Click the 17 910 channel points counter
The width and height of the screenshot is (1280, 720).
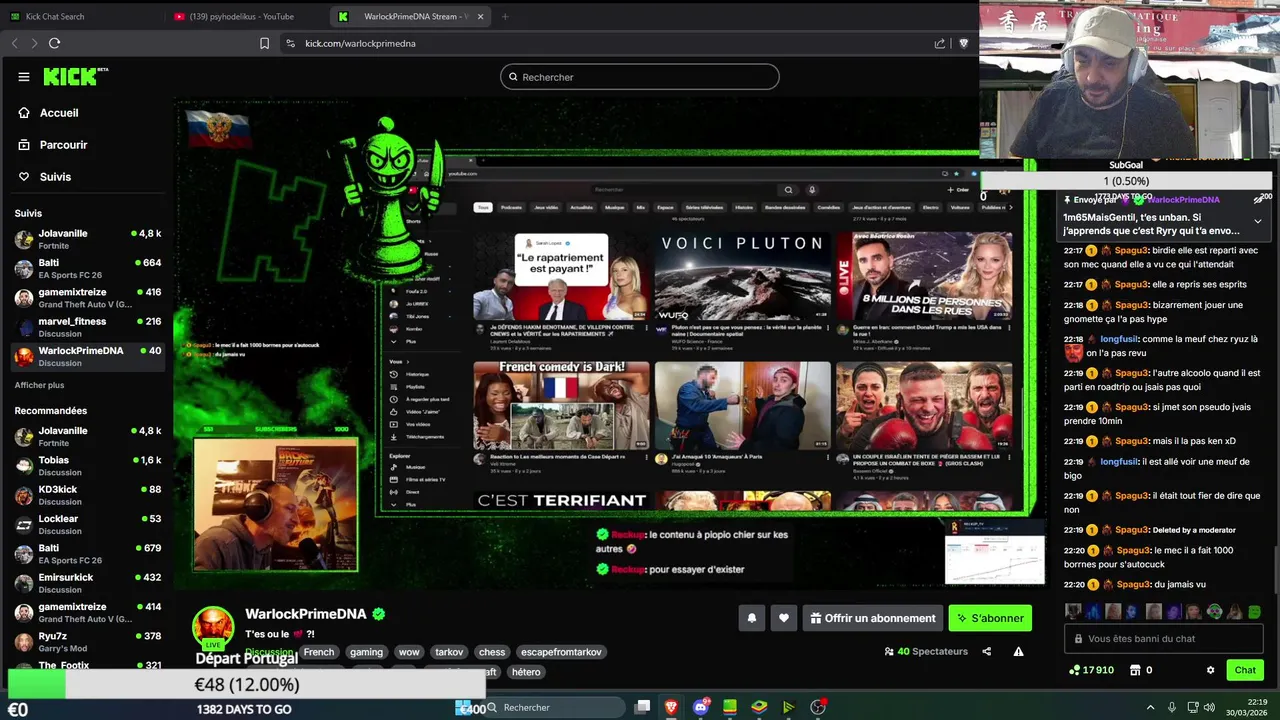1091,670
